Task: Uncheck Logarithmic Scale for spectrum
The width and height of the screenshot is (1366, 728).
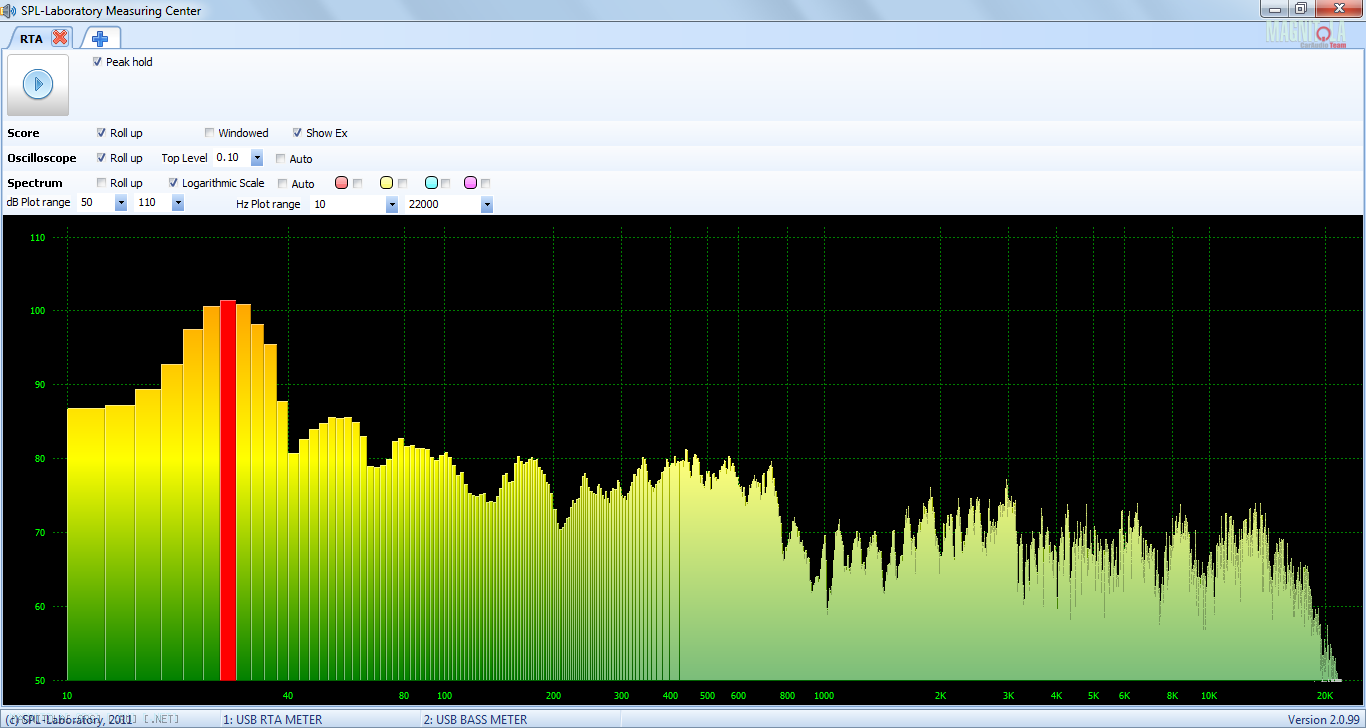Action: click(x=174, y=183)
